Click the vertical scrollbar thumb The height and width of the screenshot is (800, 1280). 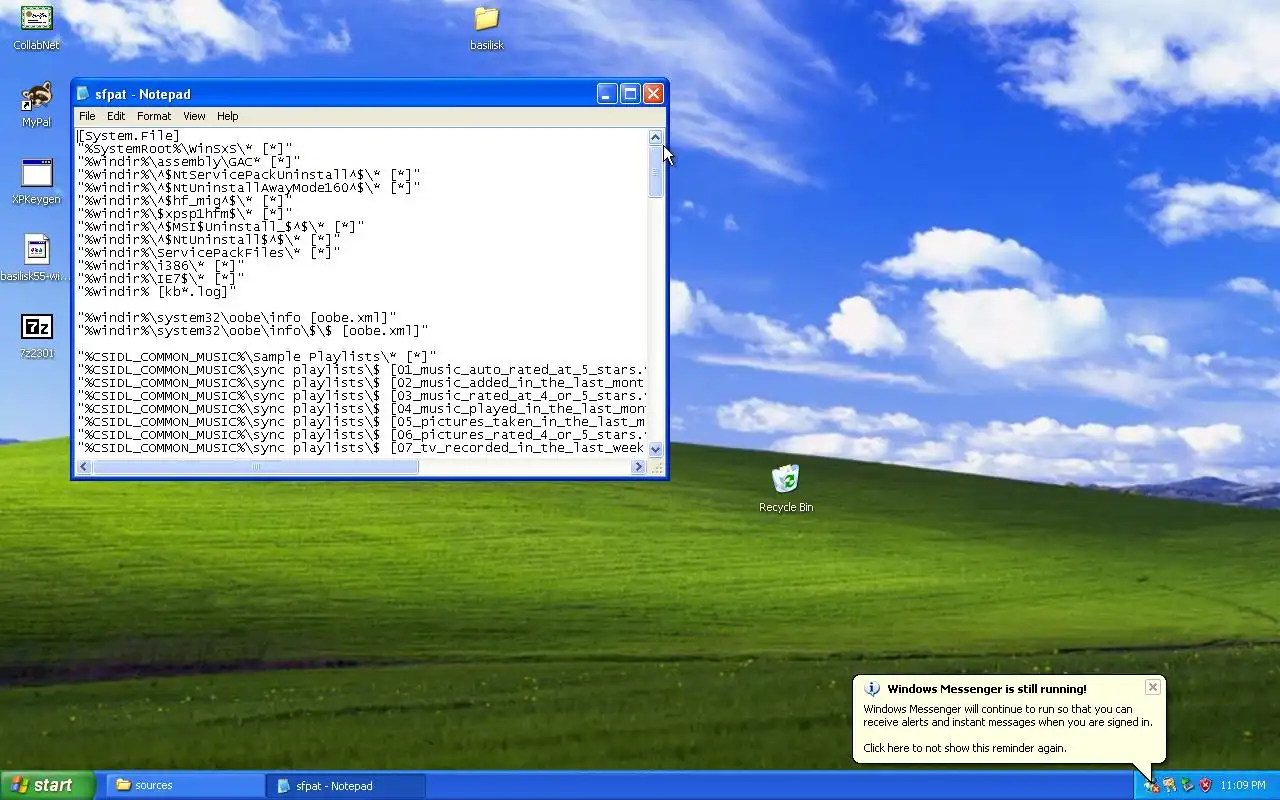[656, 172]
